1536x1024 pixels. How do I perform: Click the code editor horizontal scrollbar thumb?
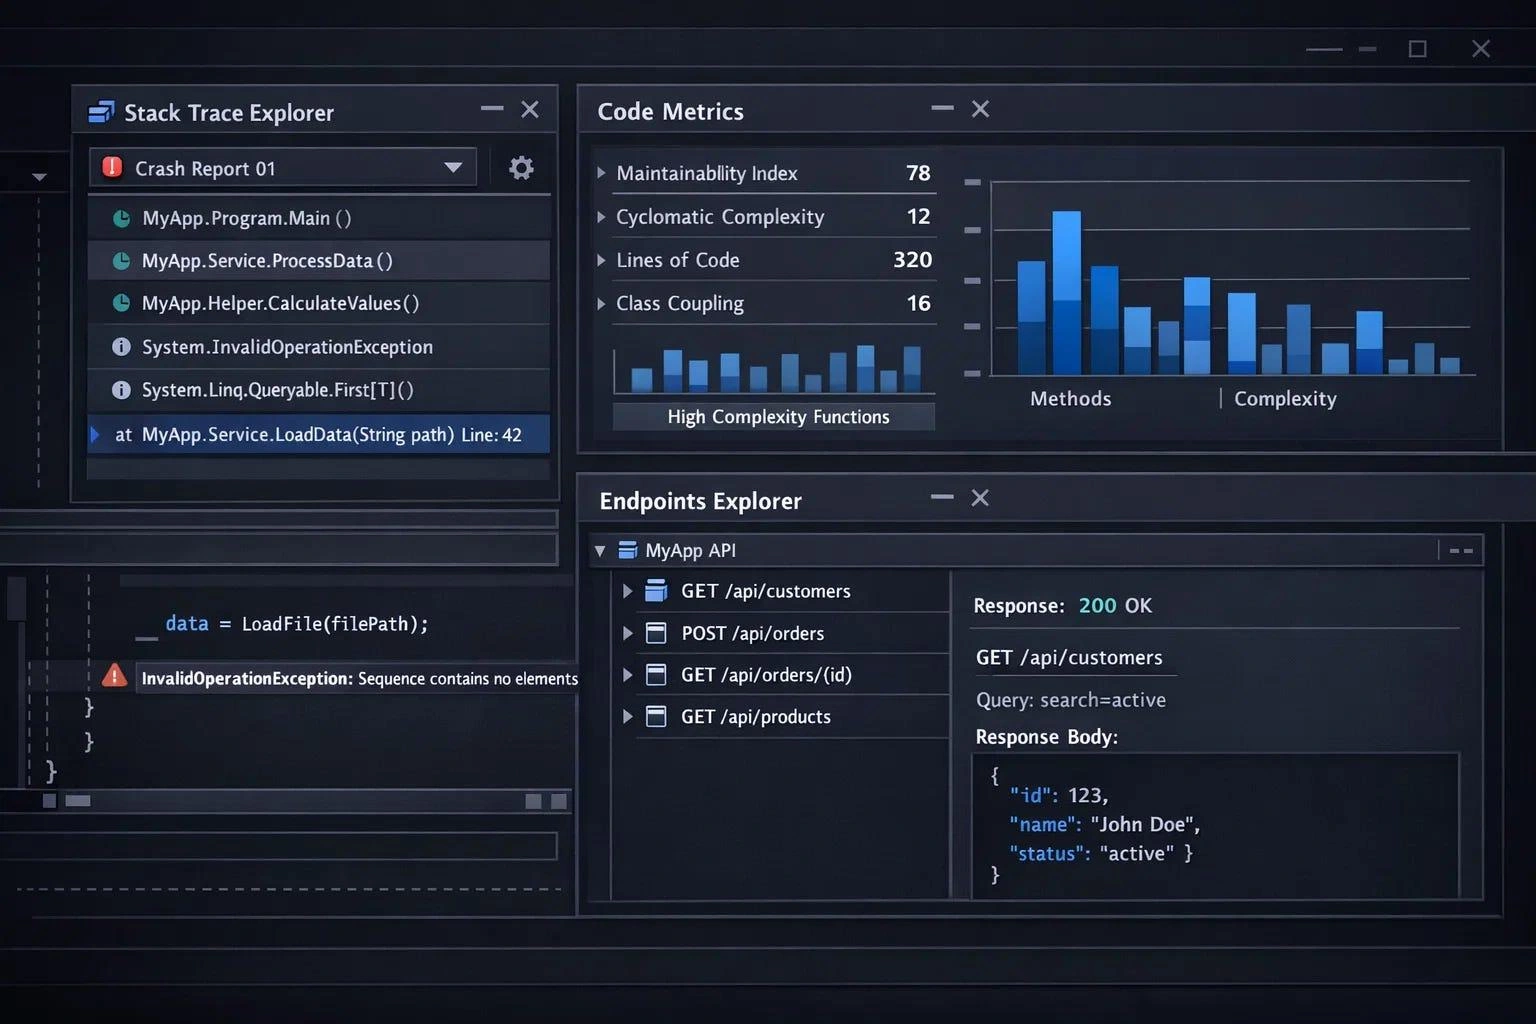pos(78,801)
